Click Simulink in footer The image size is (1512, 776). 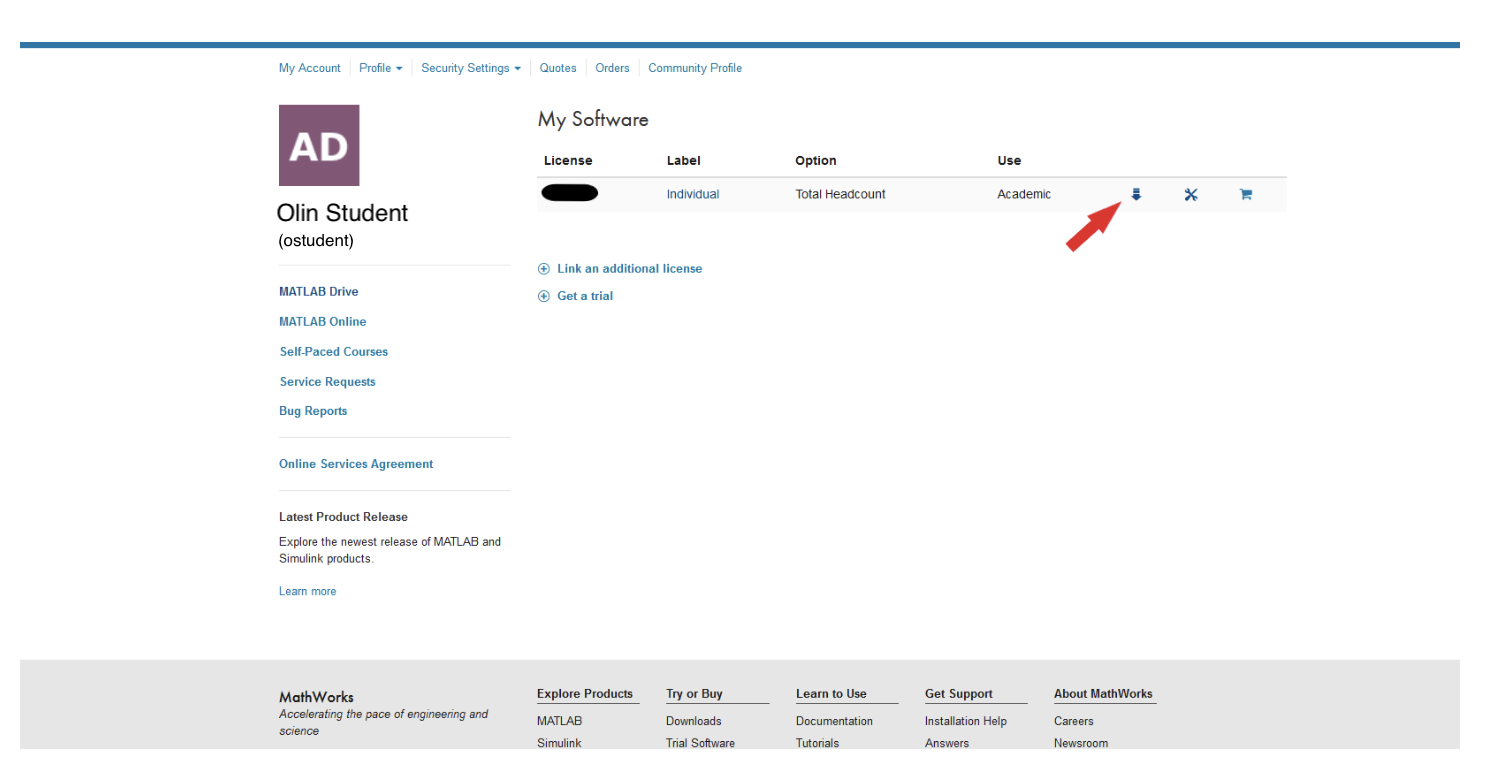[559, 743]
